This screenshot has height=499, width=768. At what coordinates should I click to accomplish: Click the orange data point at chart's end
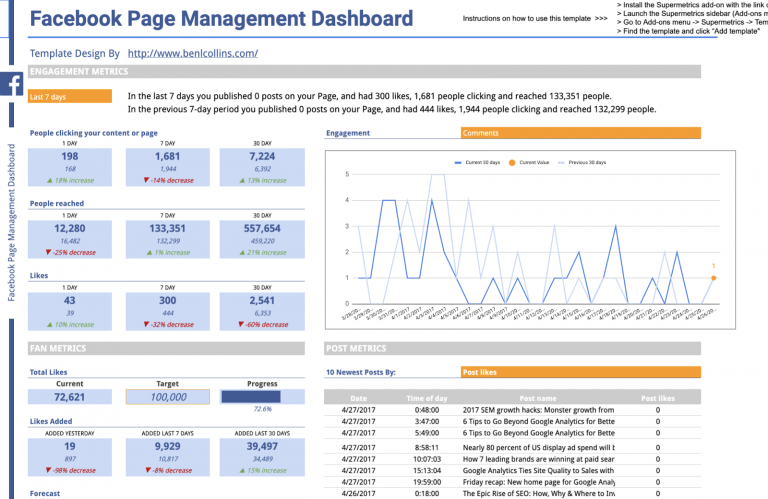point(713,278)
